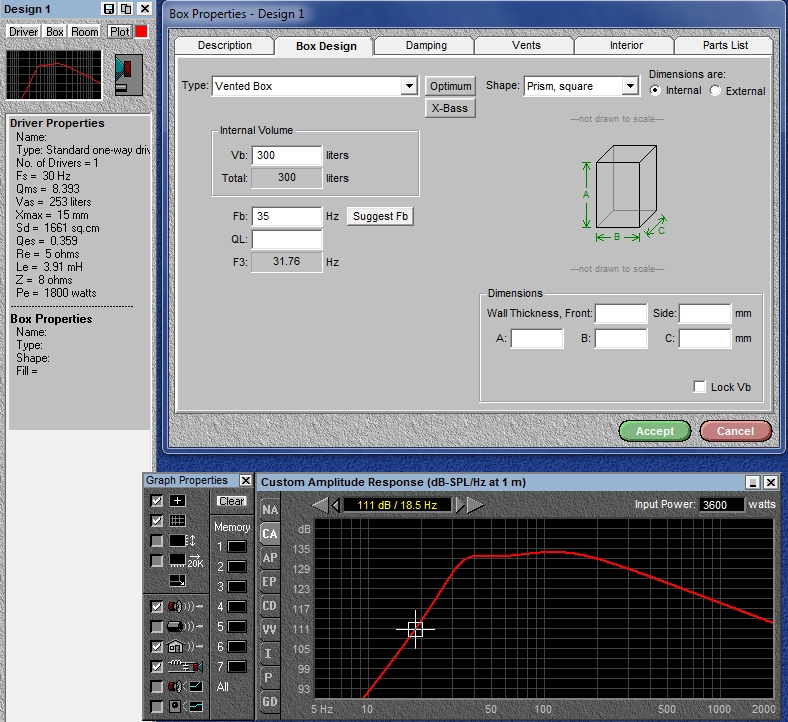
Task: Toggle the speaker equalization curve checkbox
Action: tap(157, 686)
